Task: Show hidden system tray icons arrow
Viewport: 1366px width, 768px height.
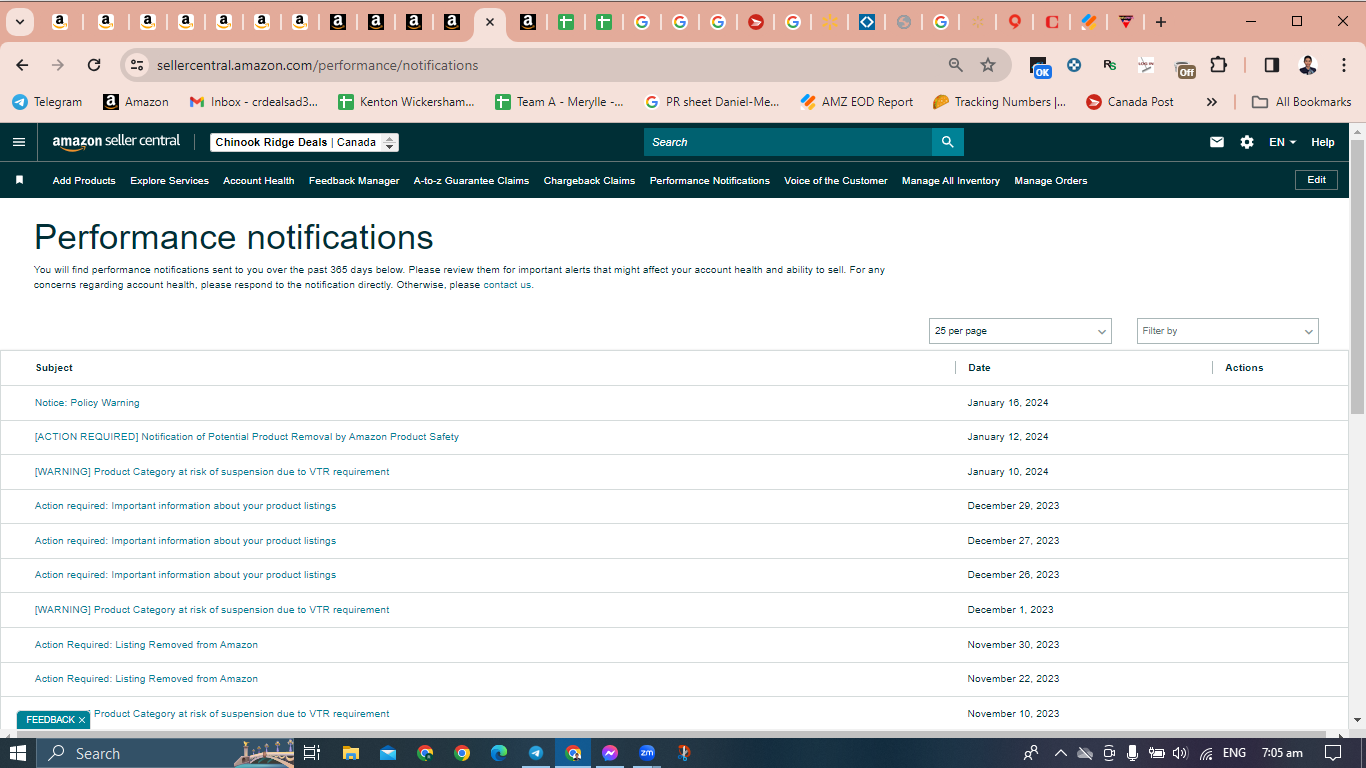Action: tap(1060, 753)
